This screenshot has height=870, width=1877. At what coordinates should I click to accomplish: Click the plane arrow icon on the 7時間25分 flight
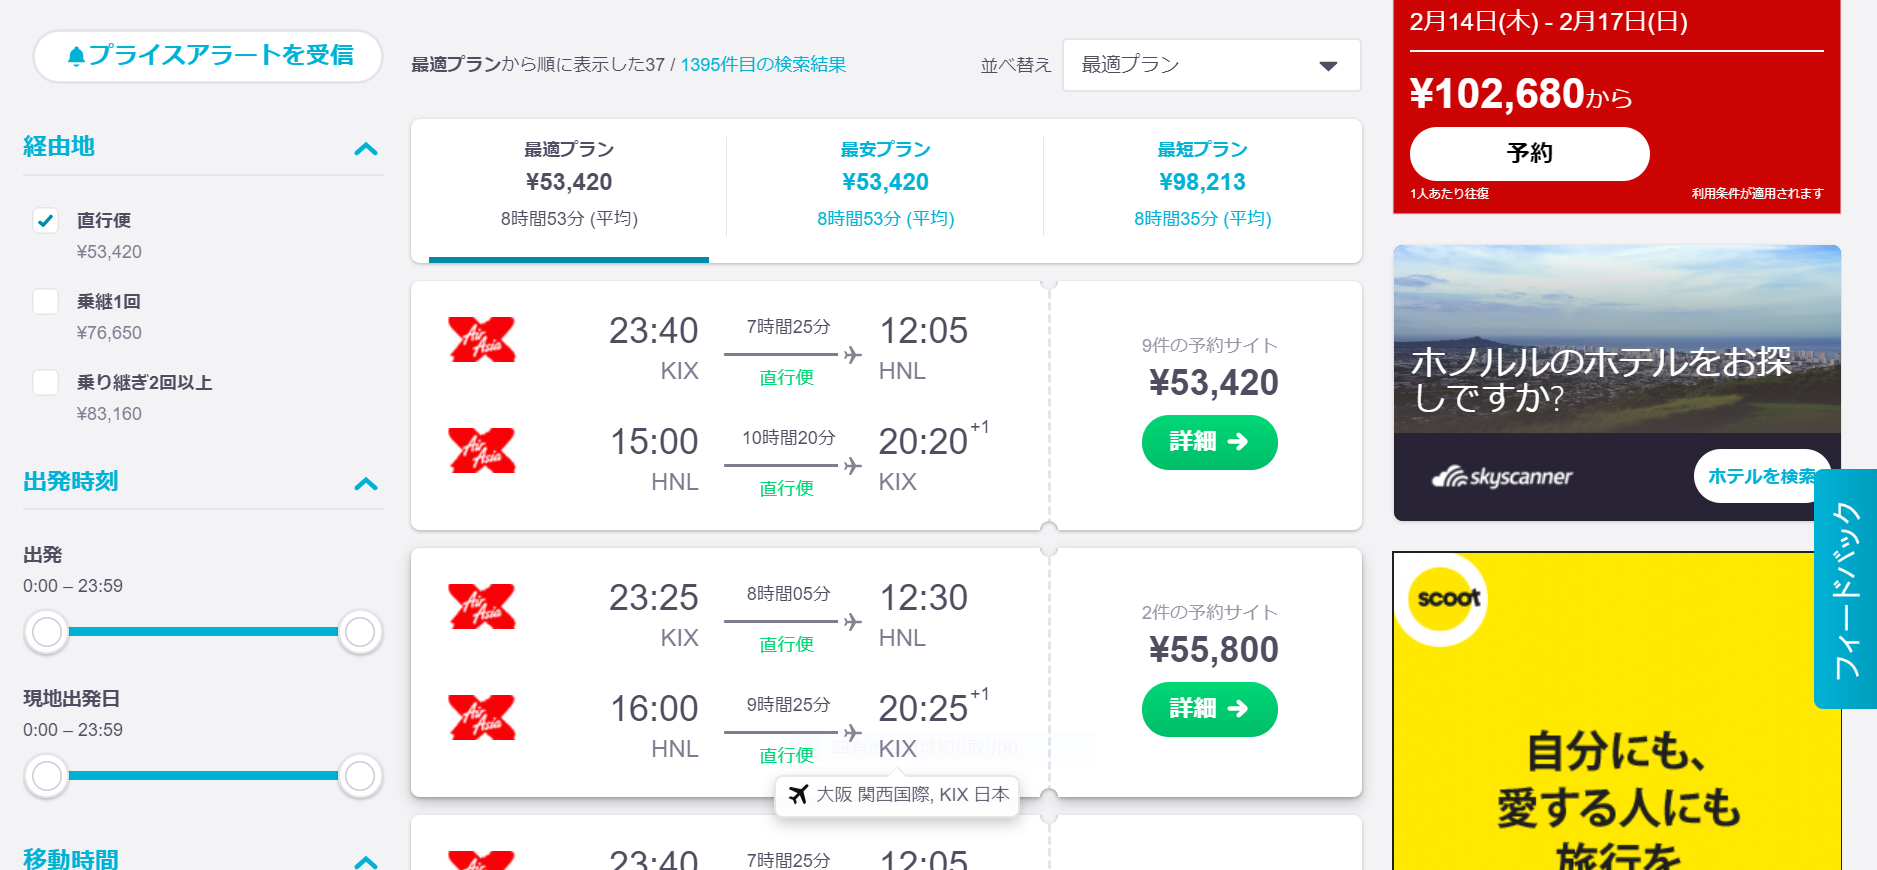tap(853, 354)
